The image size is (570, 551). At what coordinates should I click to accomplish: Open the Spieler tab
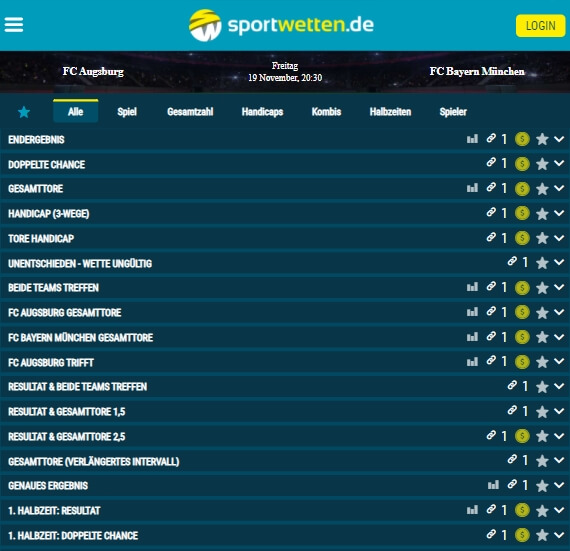pyautogui.click(x=453, y=112)
